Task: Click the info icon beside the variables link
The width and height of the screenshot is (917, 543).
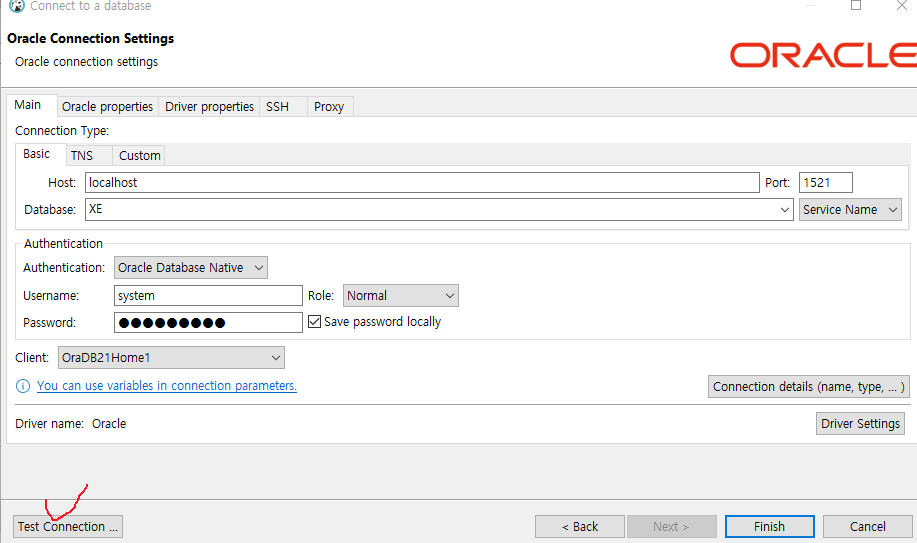Action: click(22, 386)
